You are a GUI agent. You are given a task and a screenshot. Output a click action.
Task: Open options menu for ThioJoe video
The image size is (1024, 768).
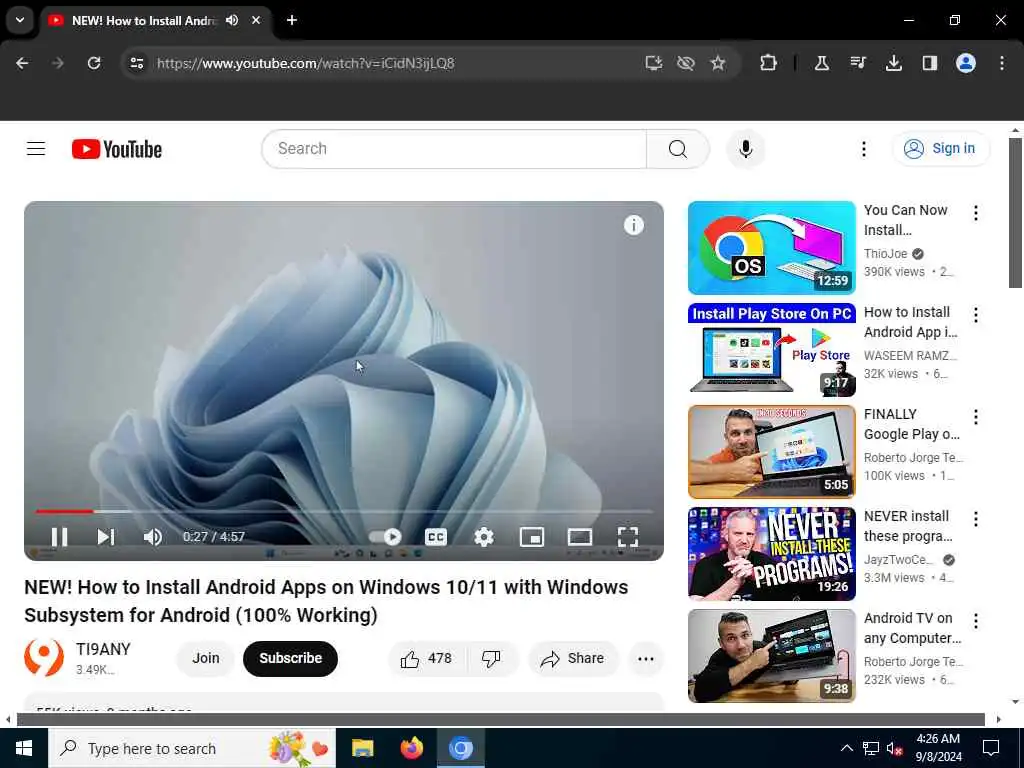pos(976,213)
